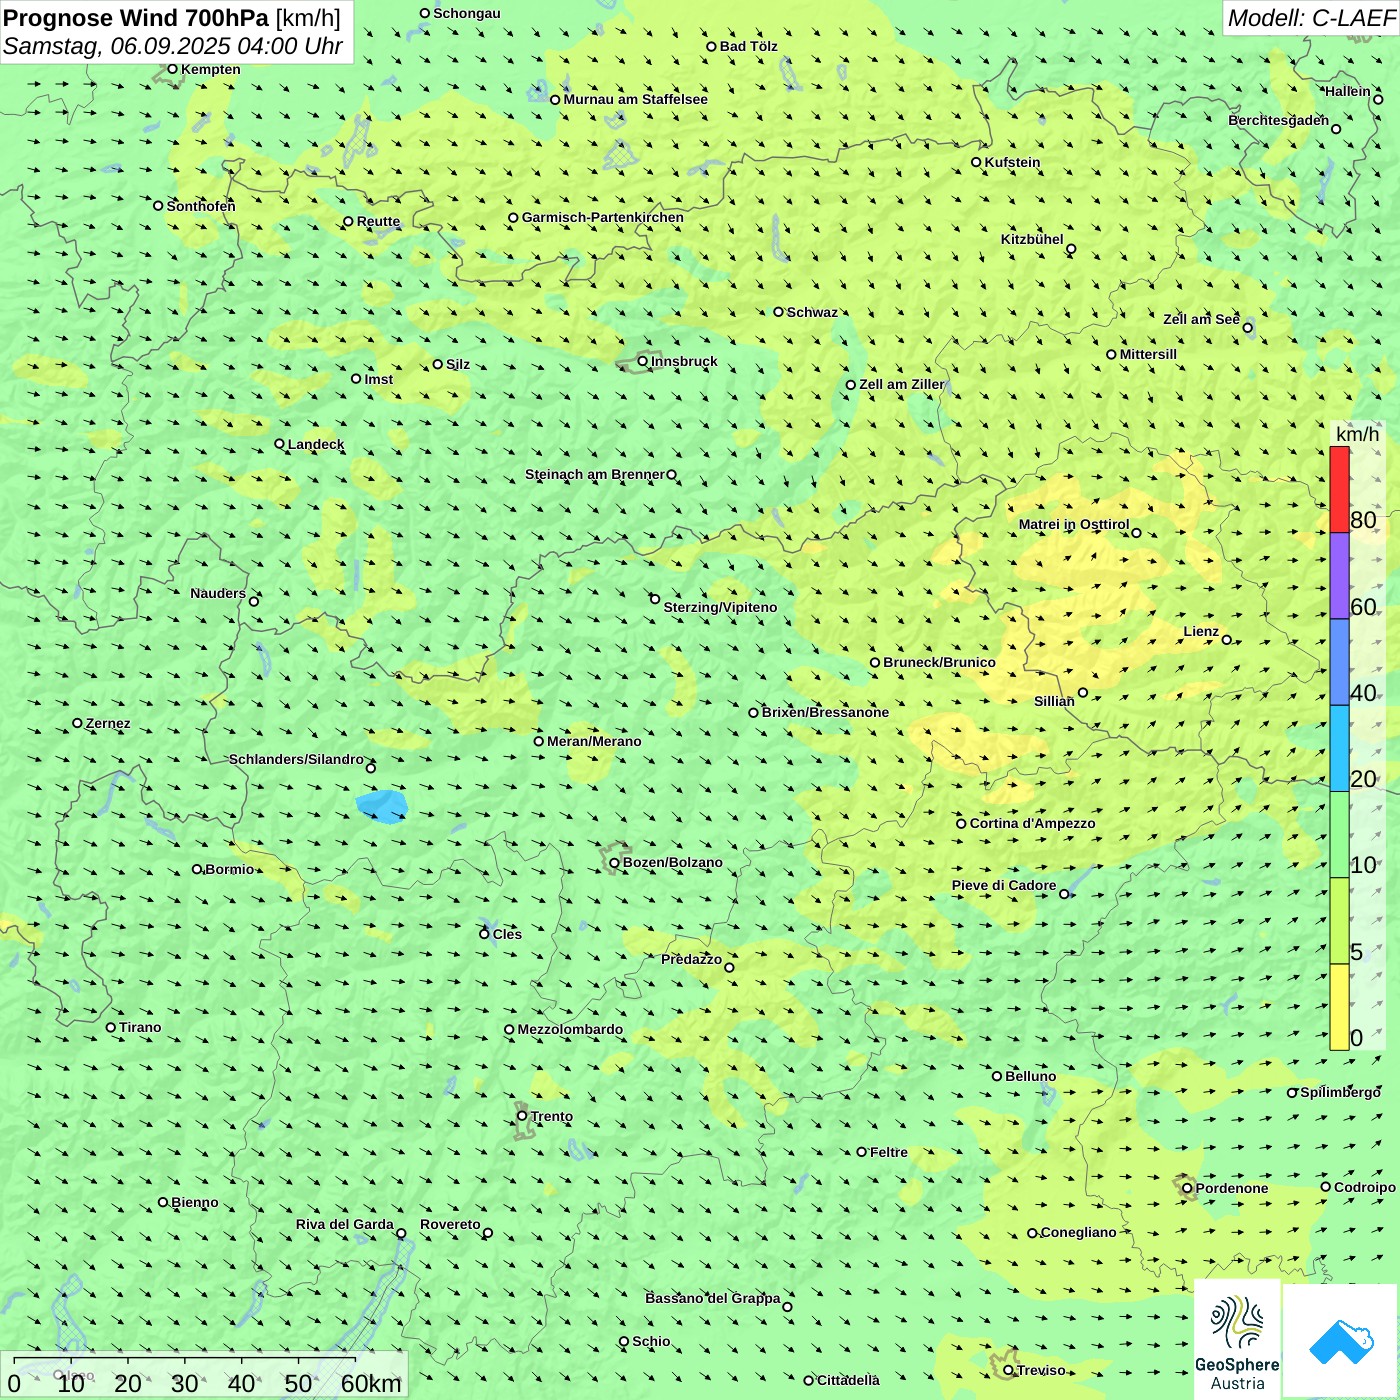Click the Bassano del Grappa label

tap(713, 1298)
